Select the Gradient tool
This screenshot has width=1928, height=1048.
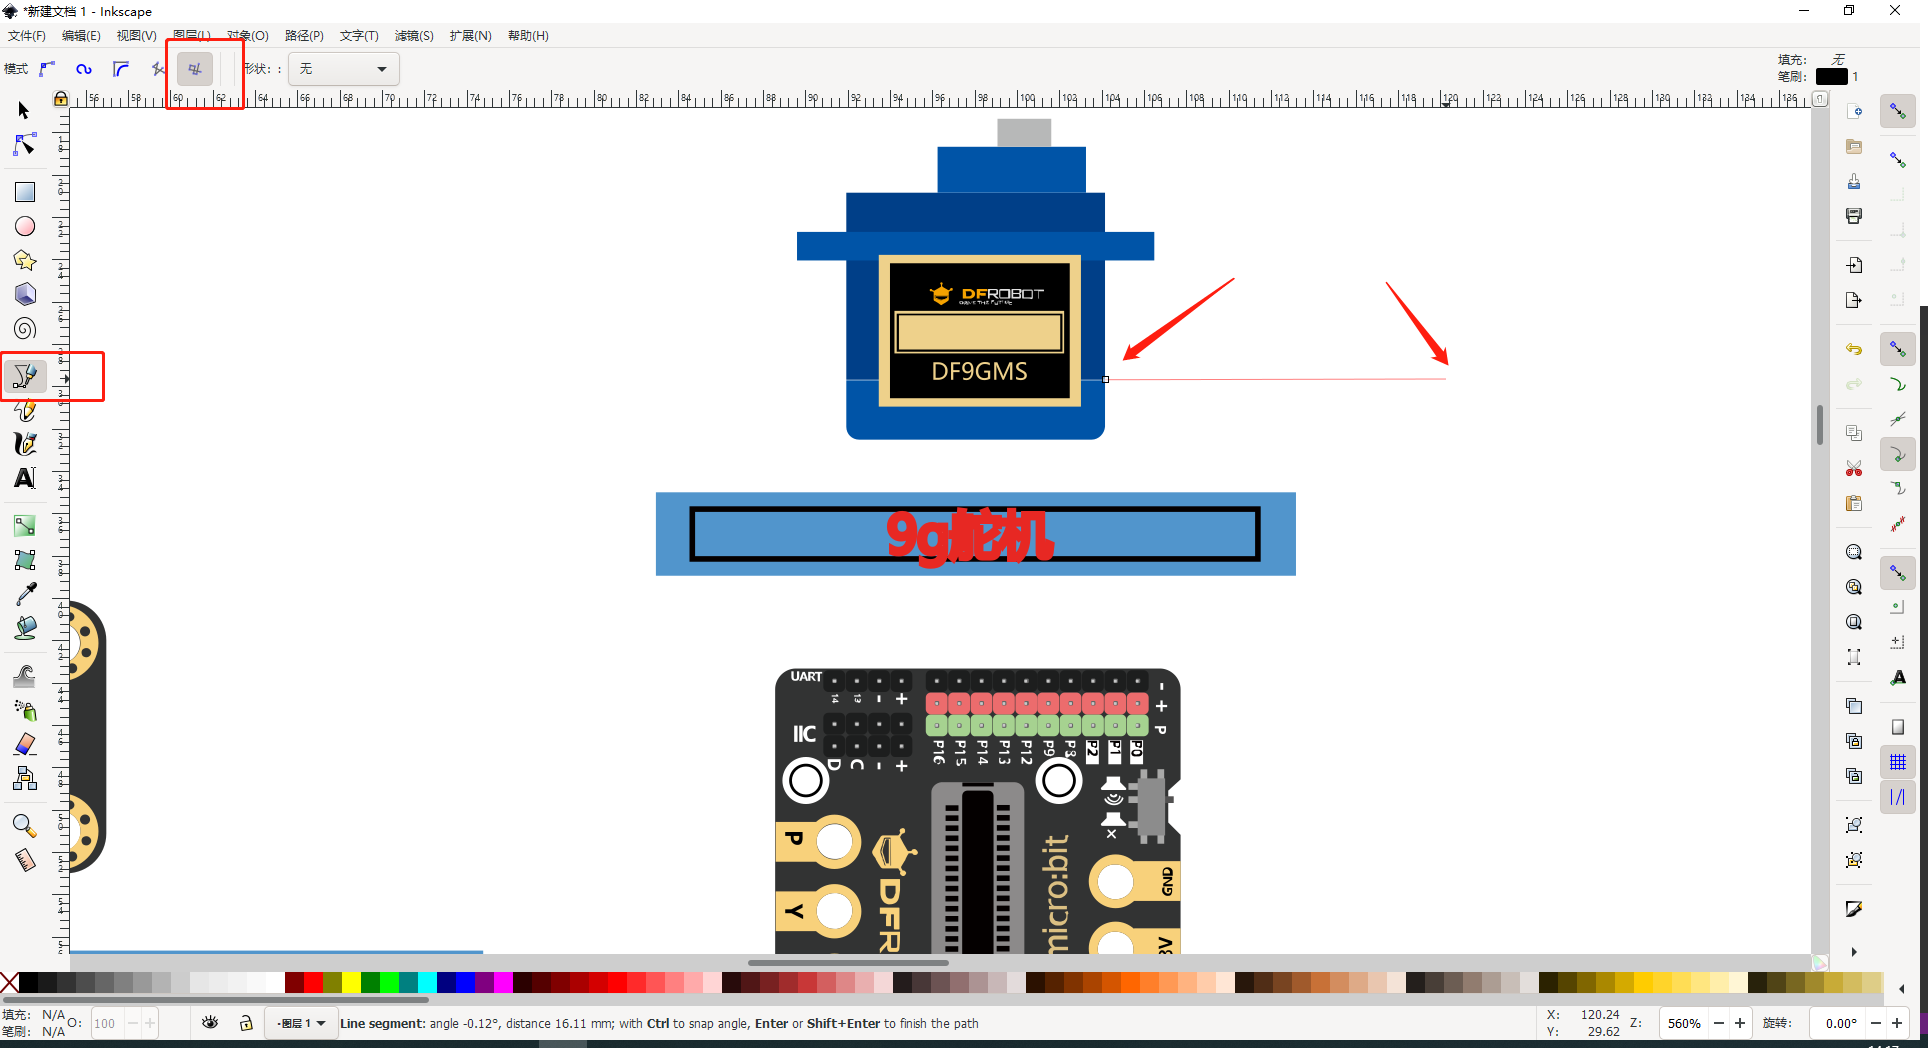(24, 526)
